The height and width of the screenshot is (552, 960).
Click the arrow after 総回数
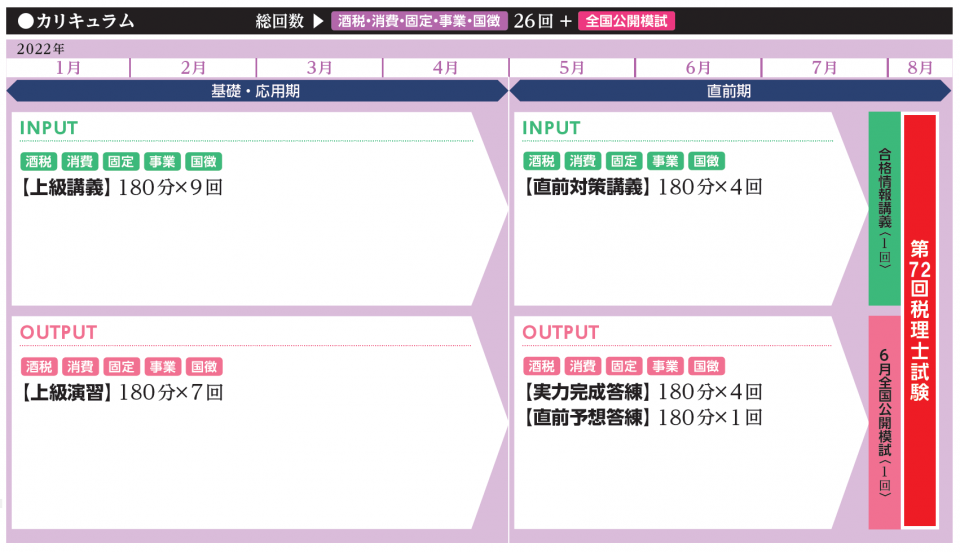point(318,21)
